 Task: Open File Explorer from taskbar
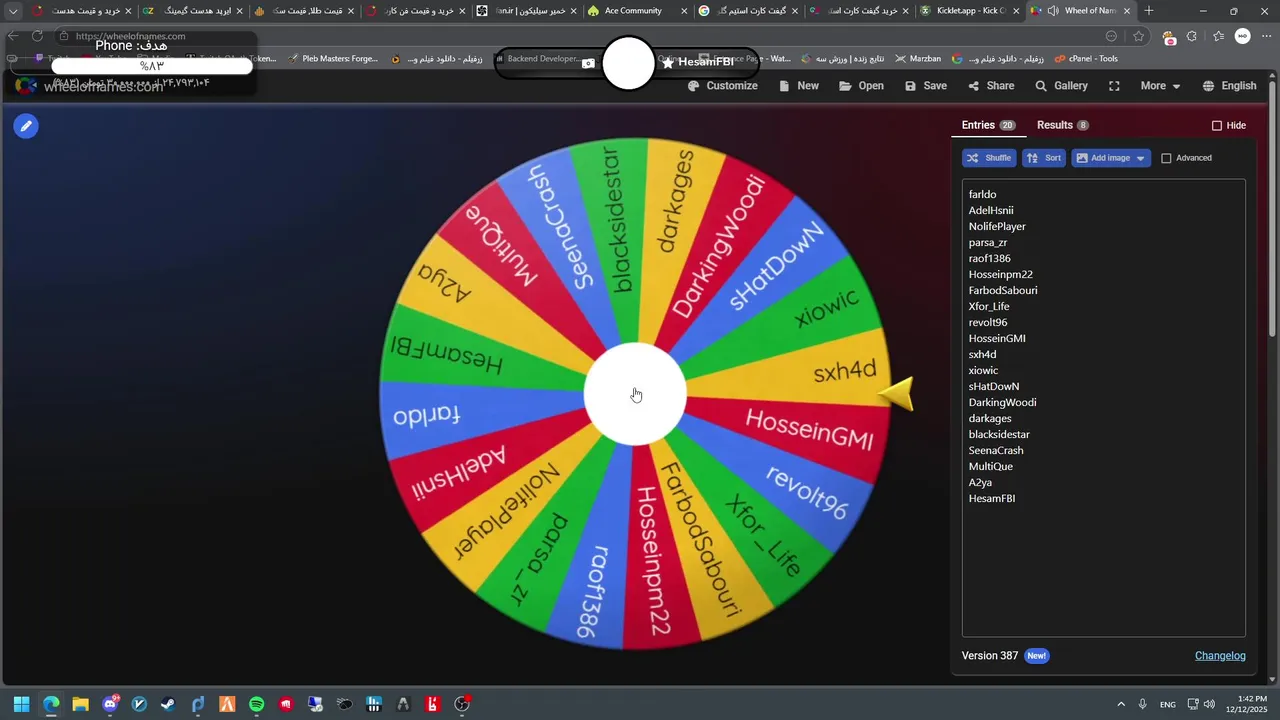point(80,704)
